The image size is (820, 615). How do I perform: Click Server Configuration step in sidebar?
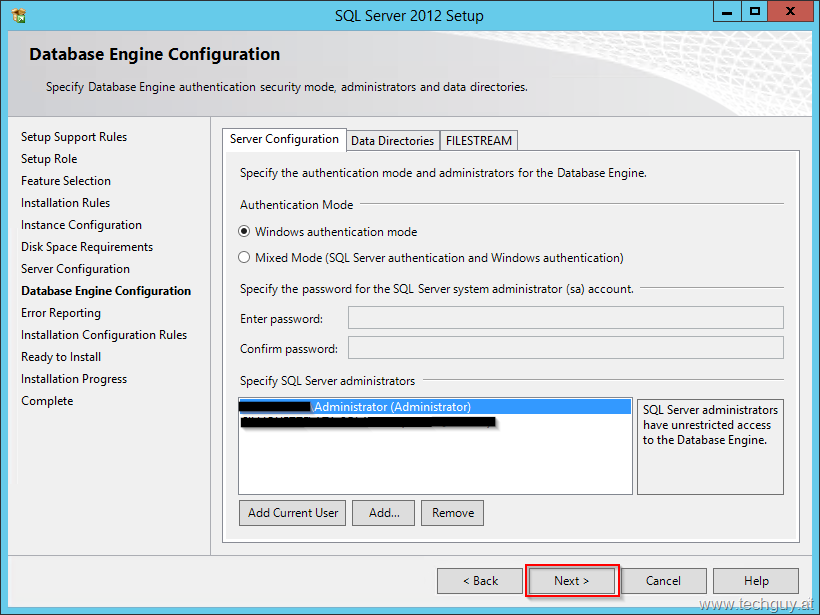75,269
